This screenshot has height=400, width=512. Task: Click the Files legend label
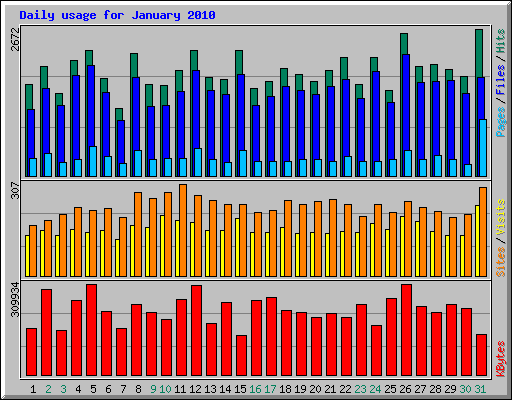tap(500, 80)
